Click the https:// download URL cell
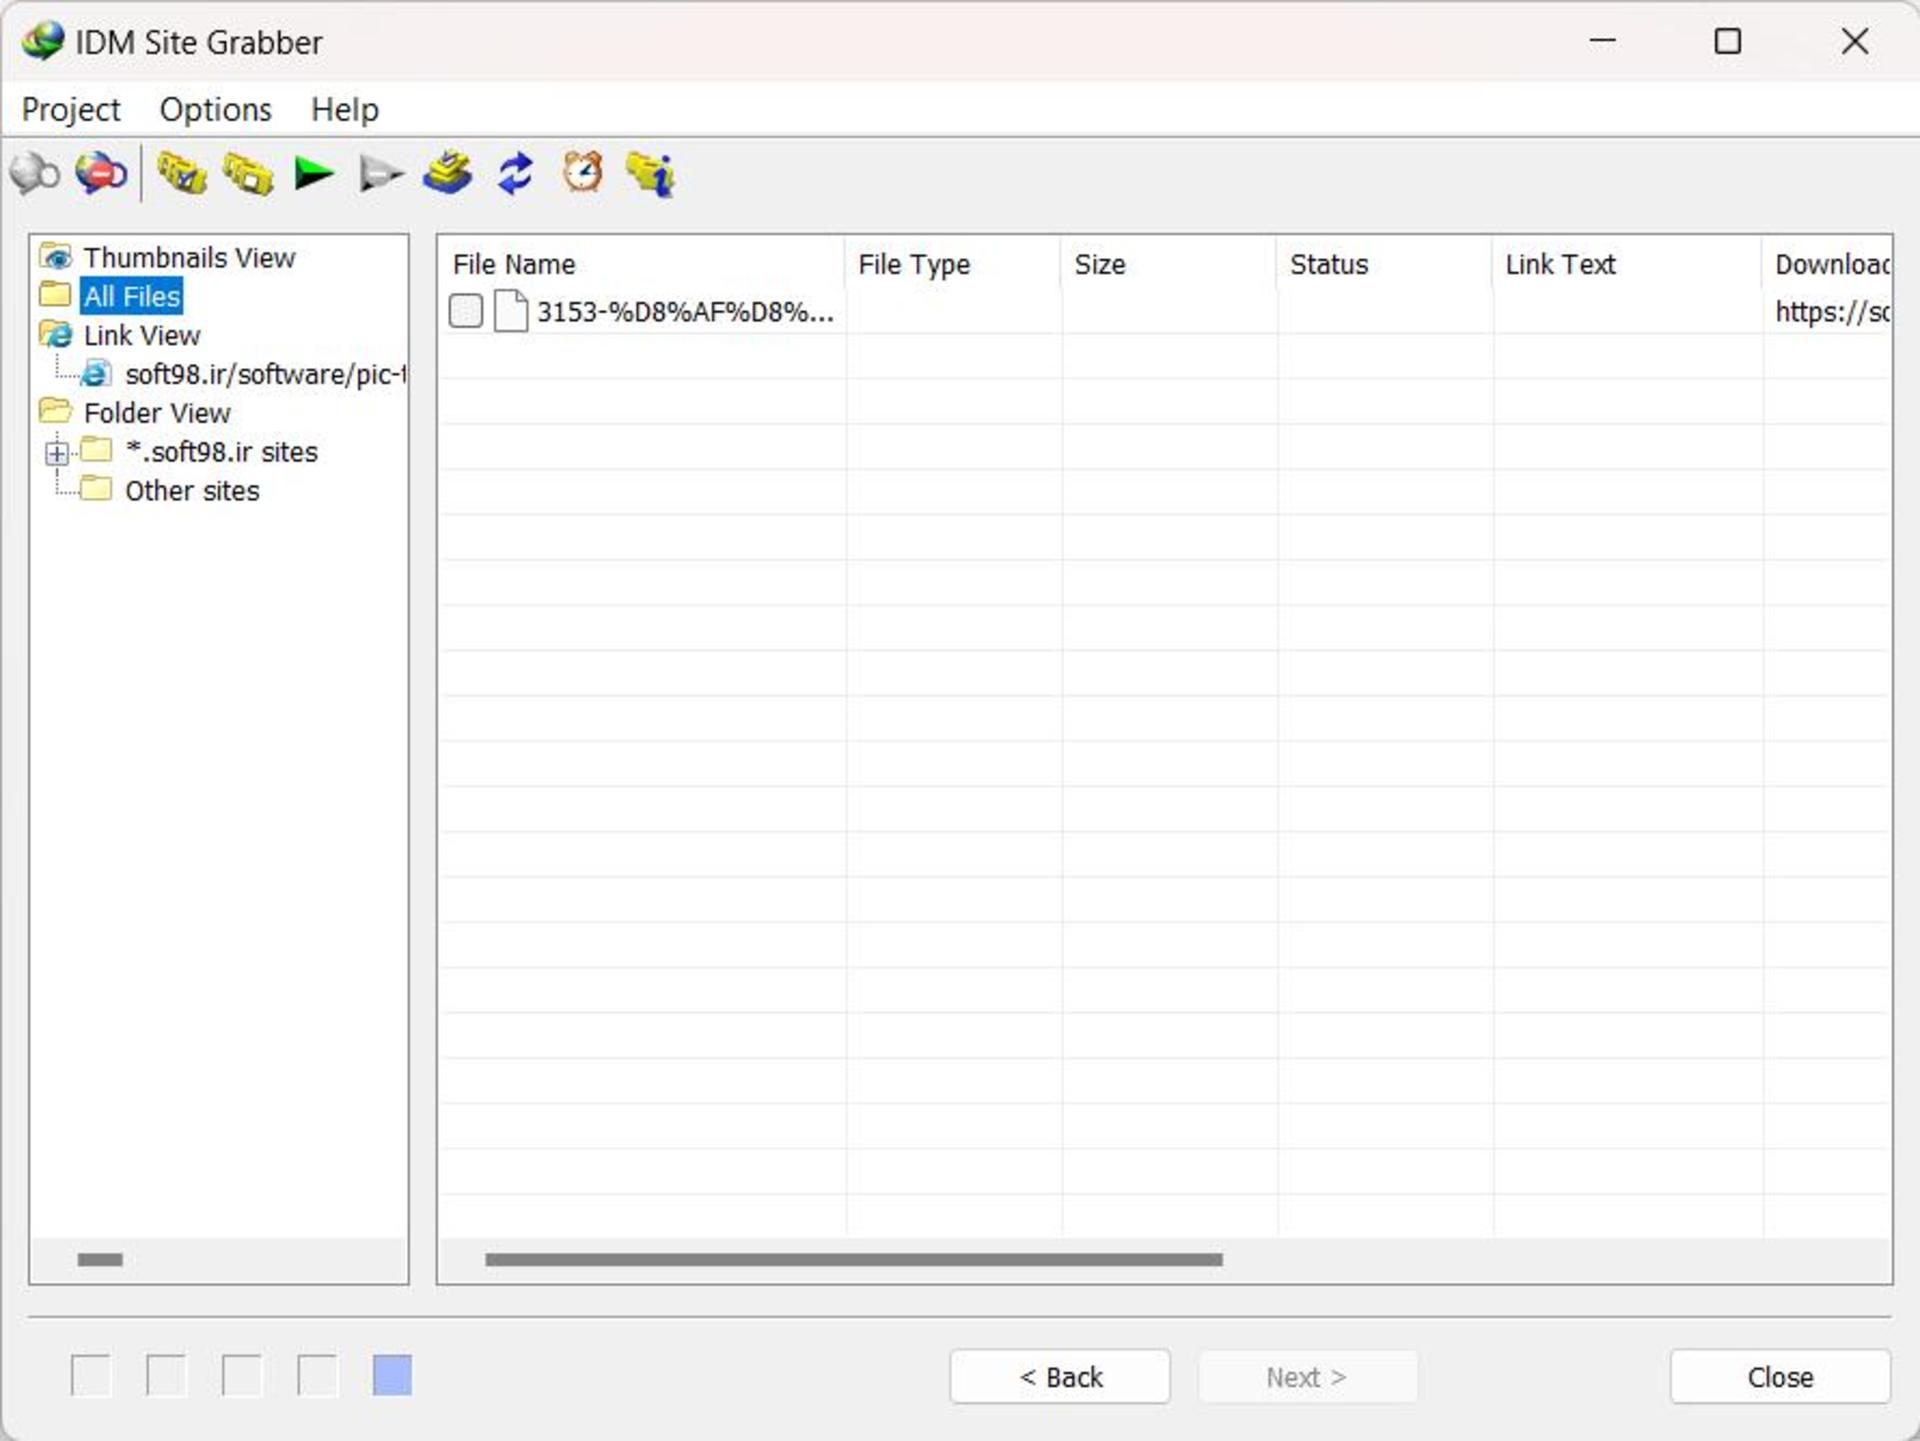1920x1441 pixels. click(x=1831, y=312)
